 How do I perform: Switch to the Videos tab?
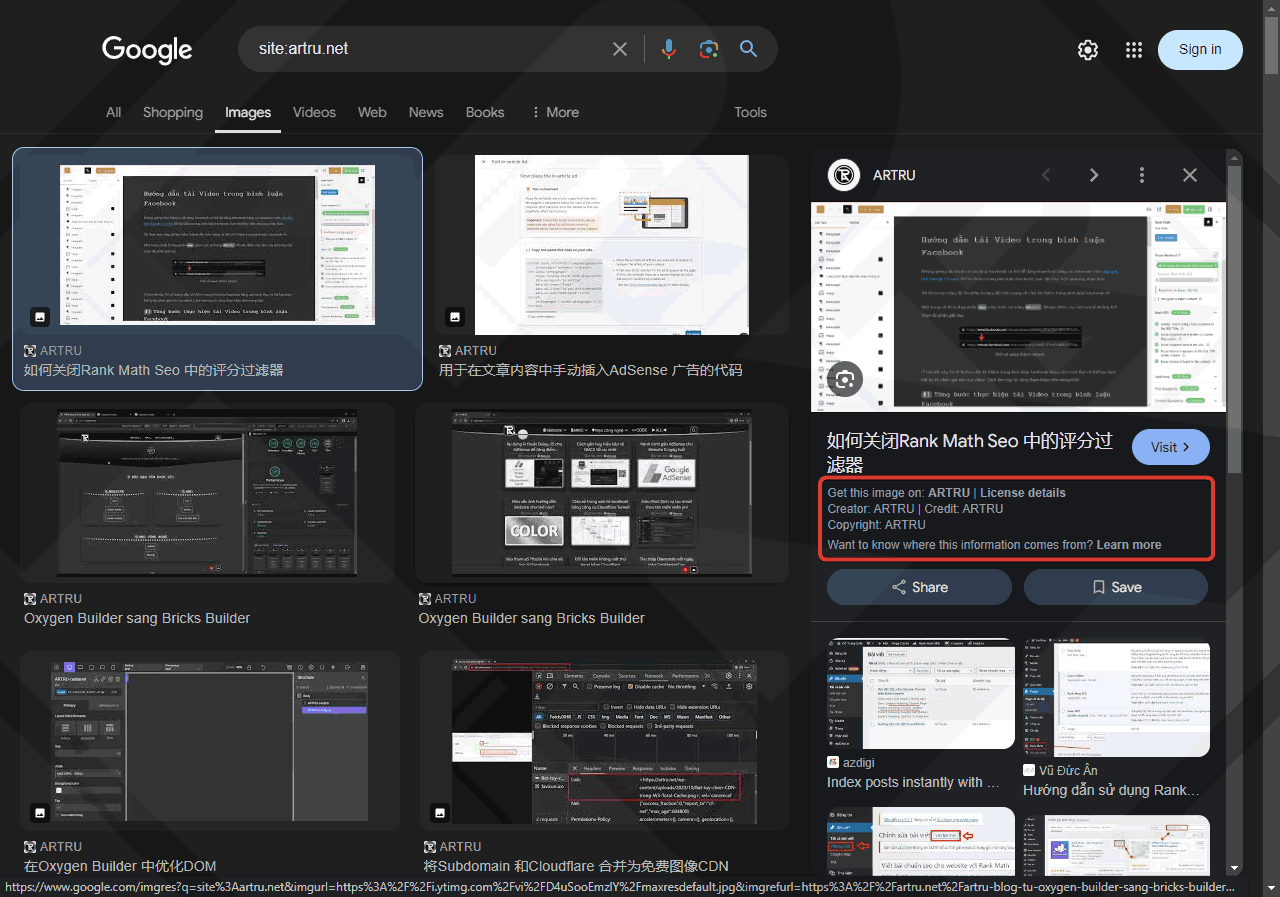point(314,112)
